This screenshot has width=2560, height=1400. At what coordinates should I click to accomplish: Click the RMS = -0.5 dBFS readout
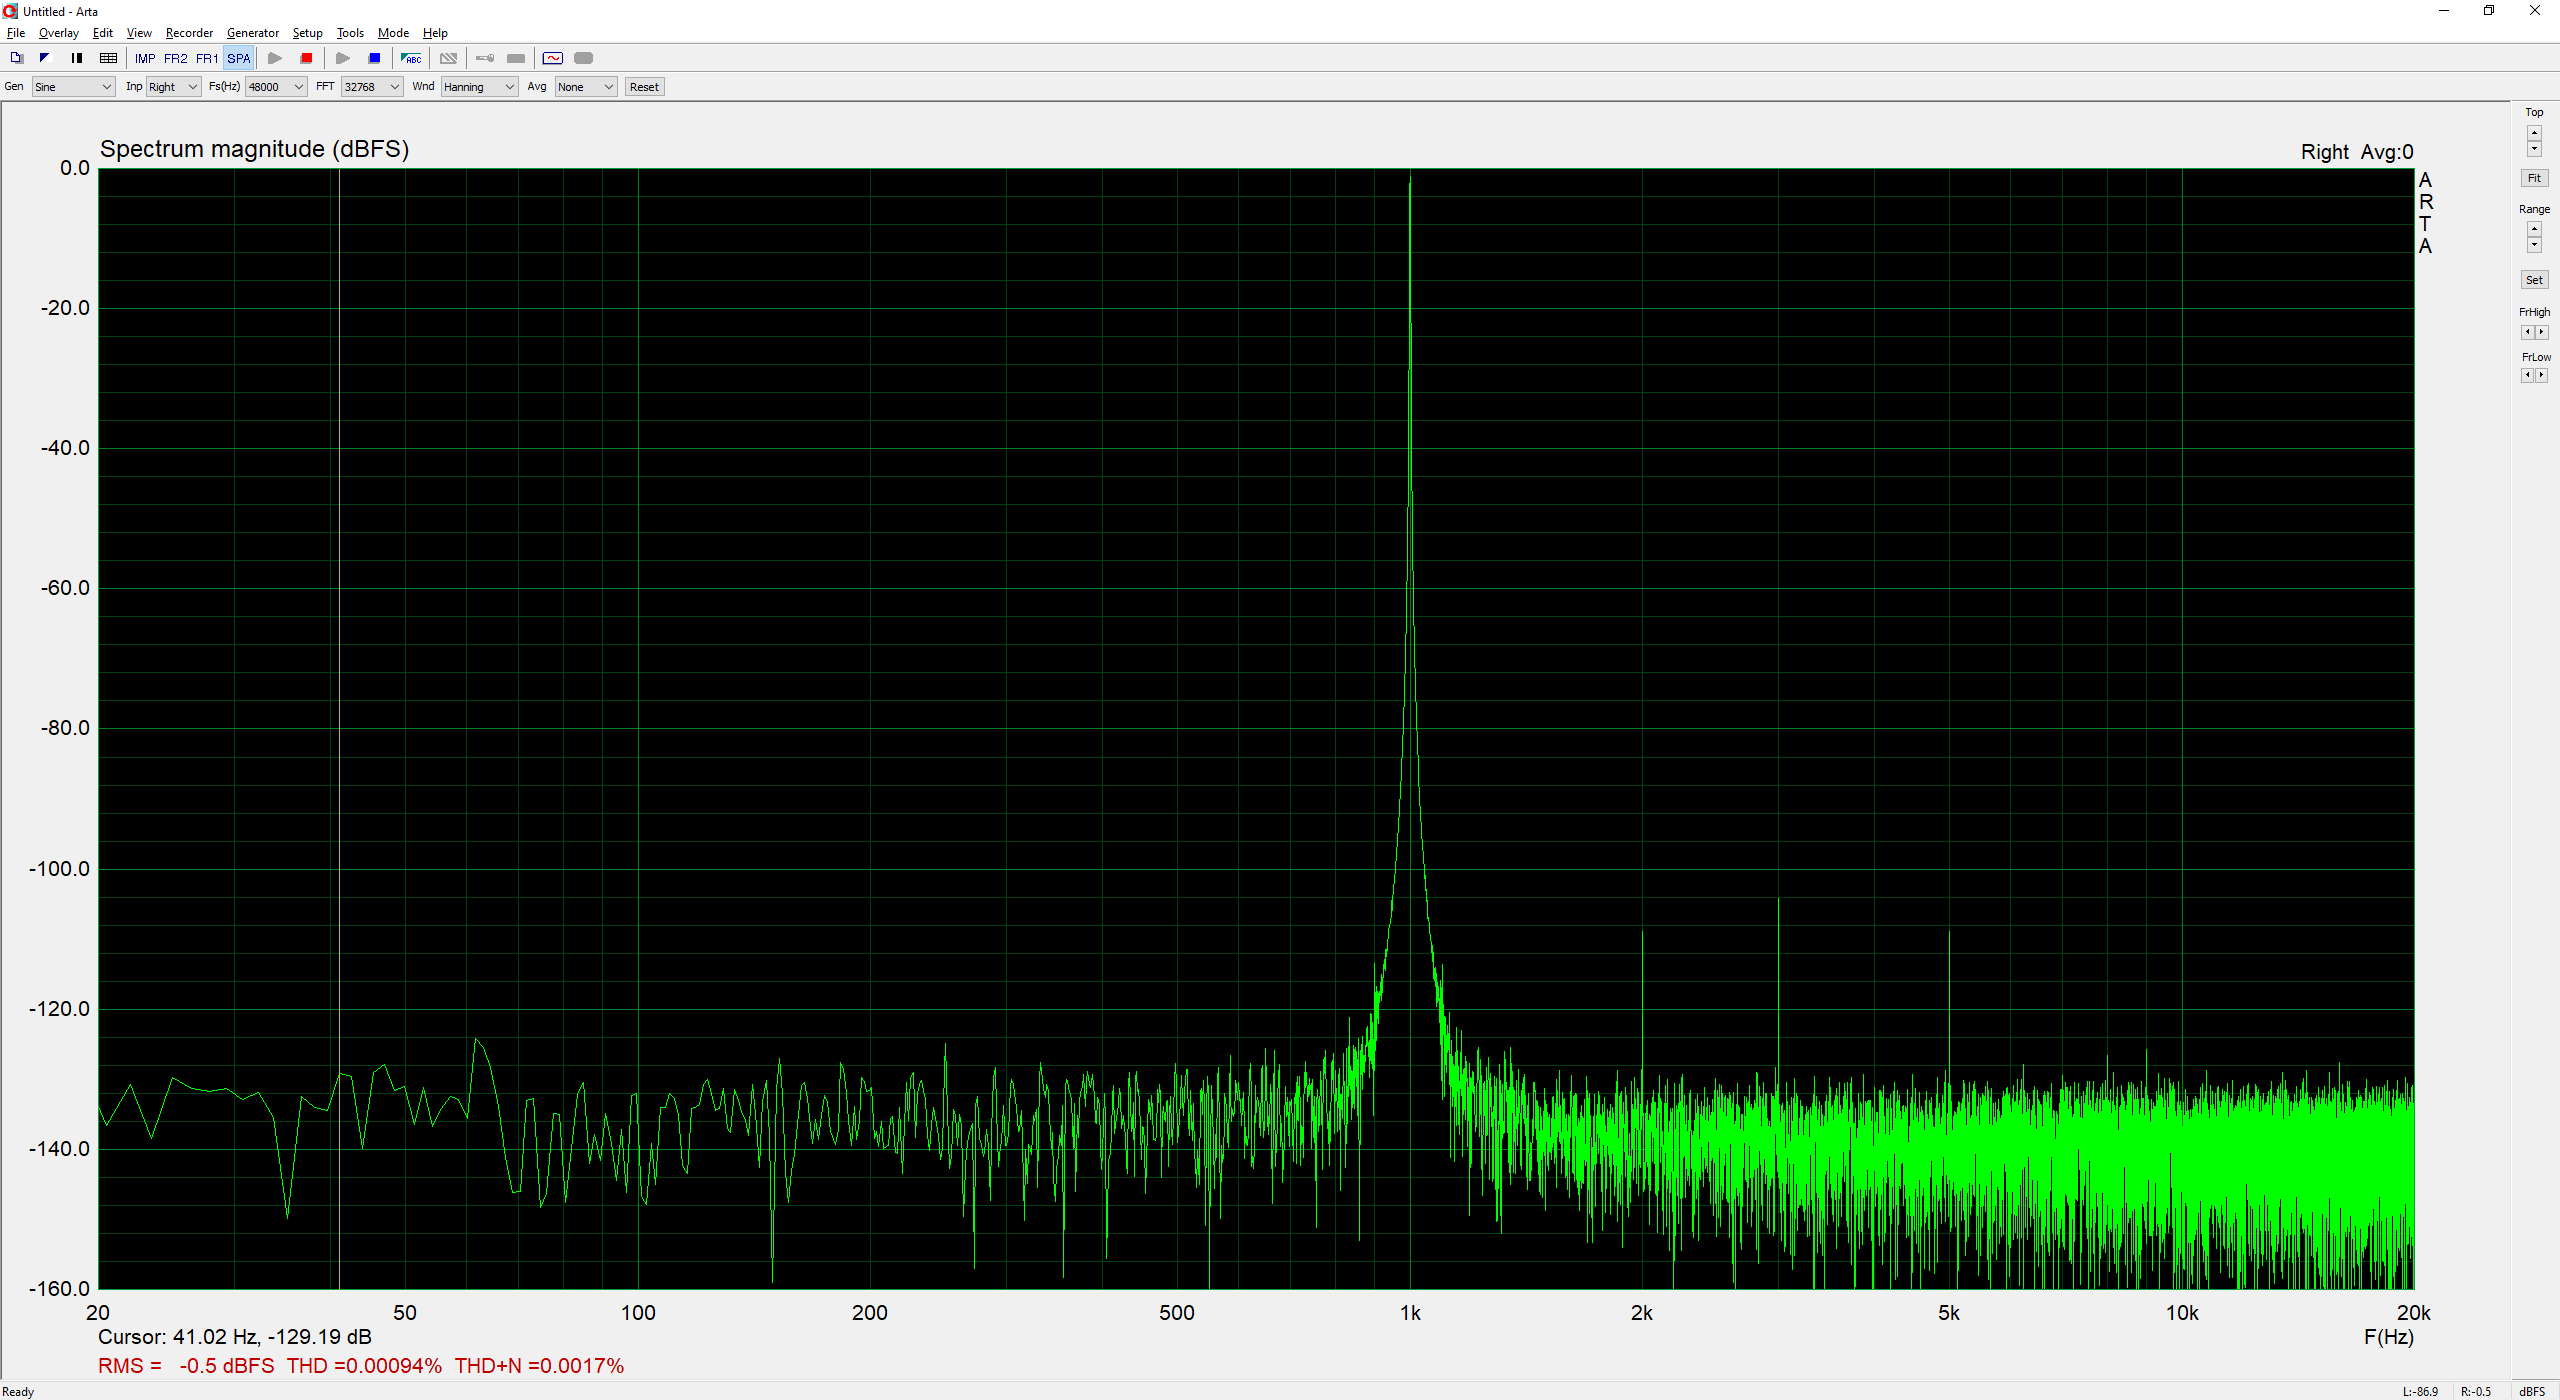186,1366
